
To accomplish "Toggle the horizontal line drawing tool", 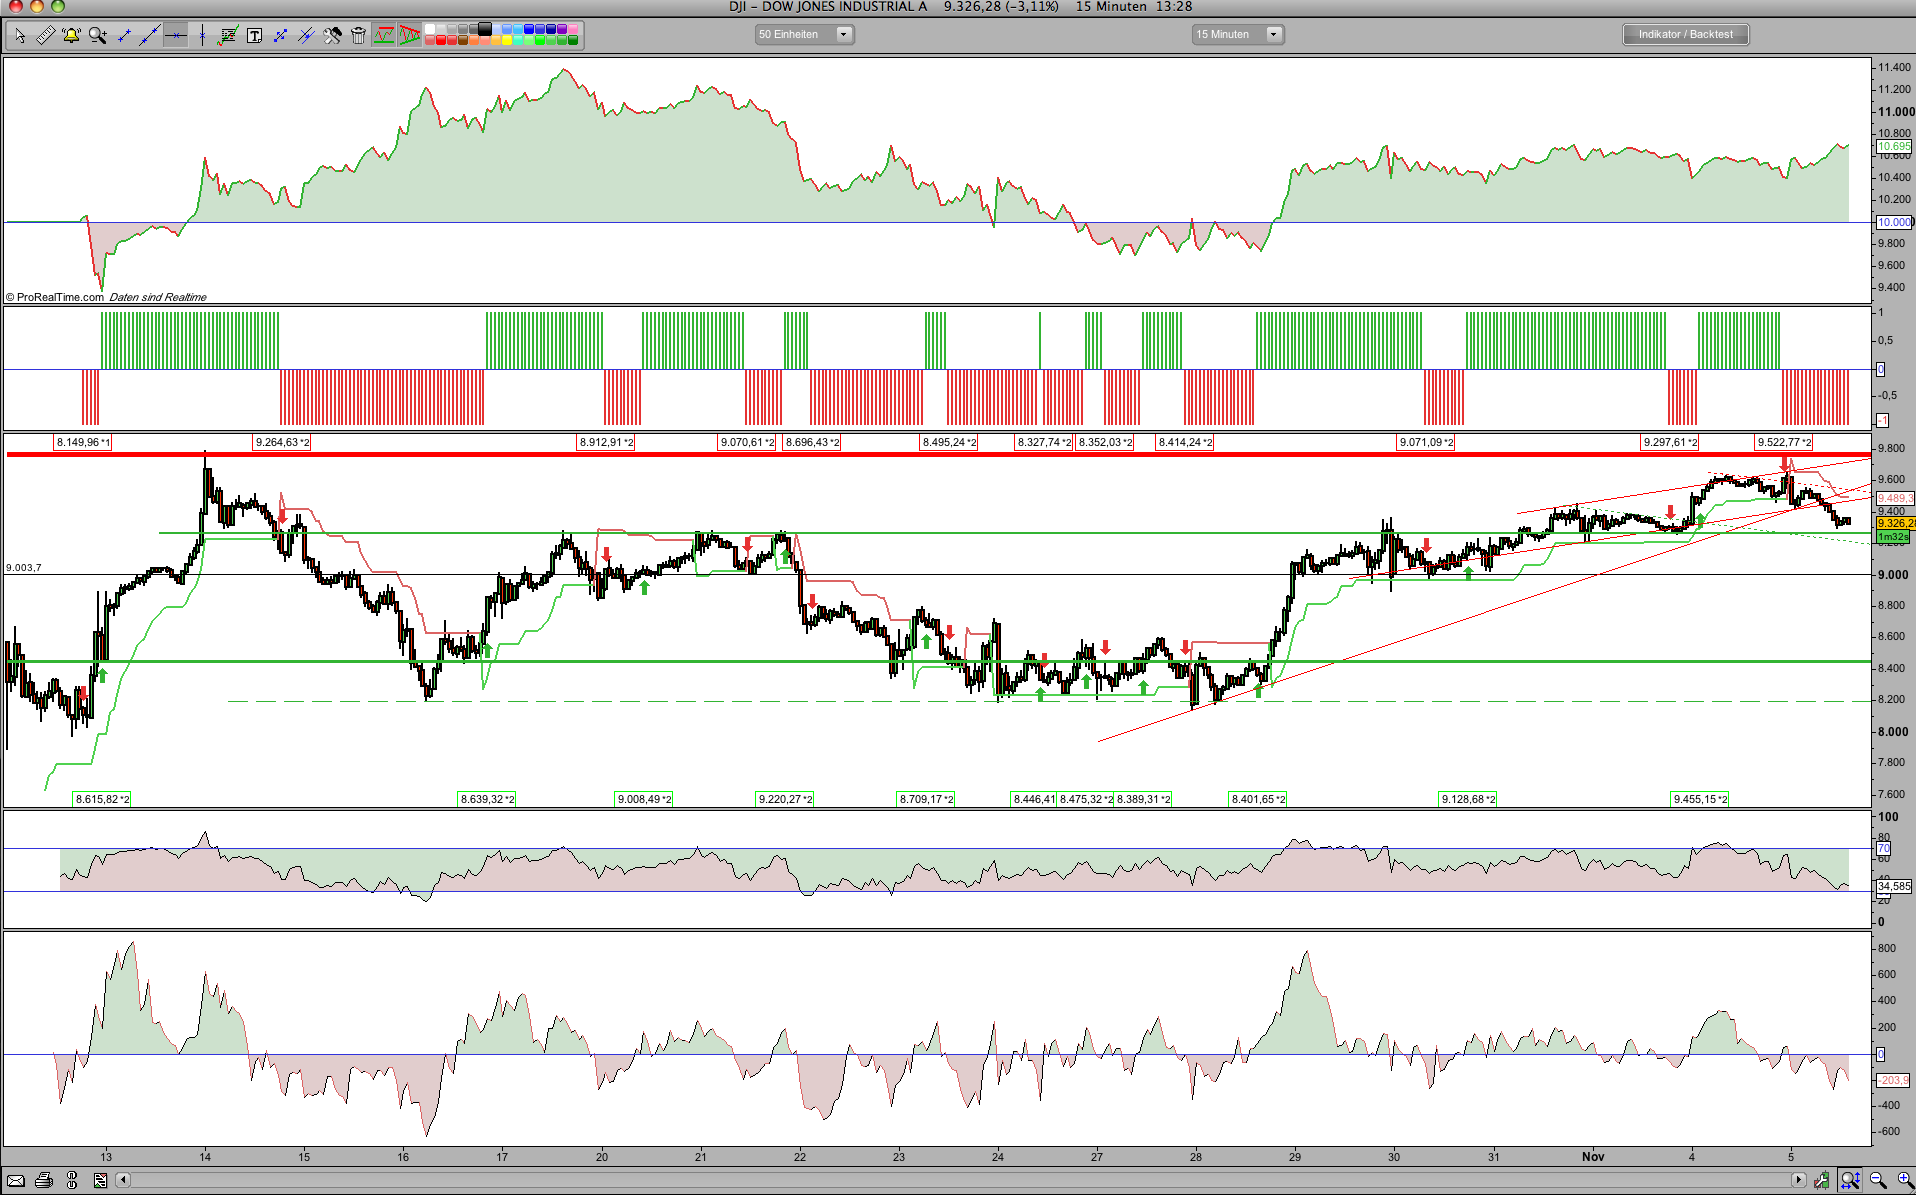I will (x=176, y=36).
